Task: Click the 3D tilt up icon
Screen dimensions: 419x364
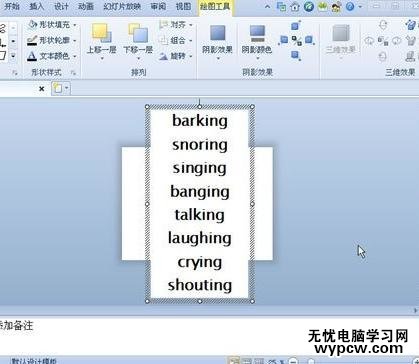Action: coord(383,25)
